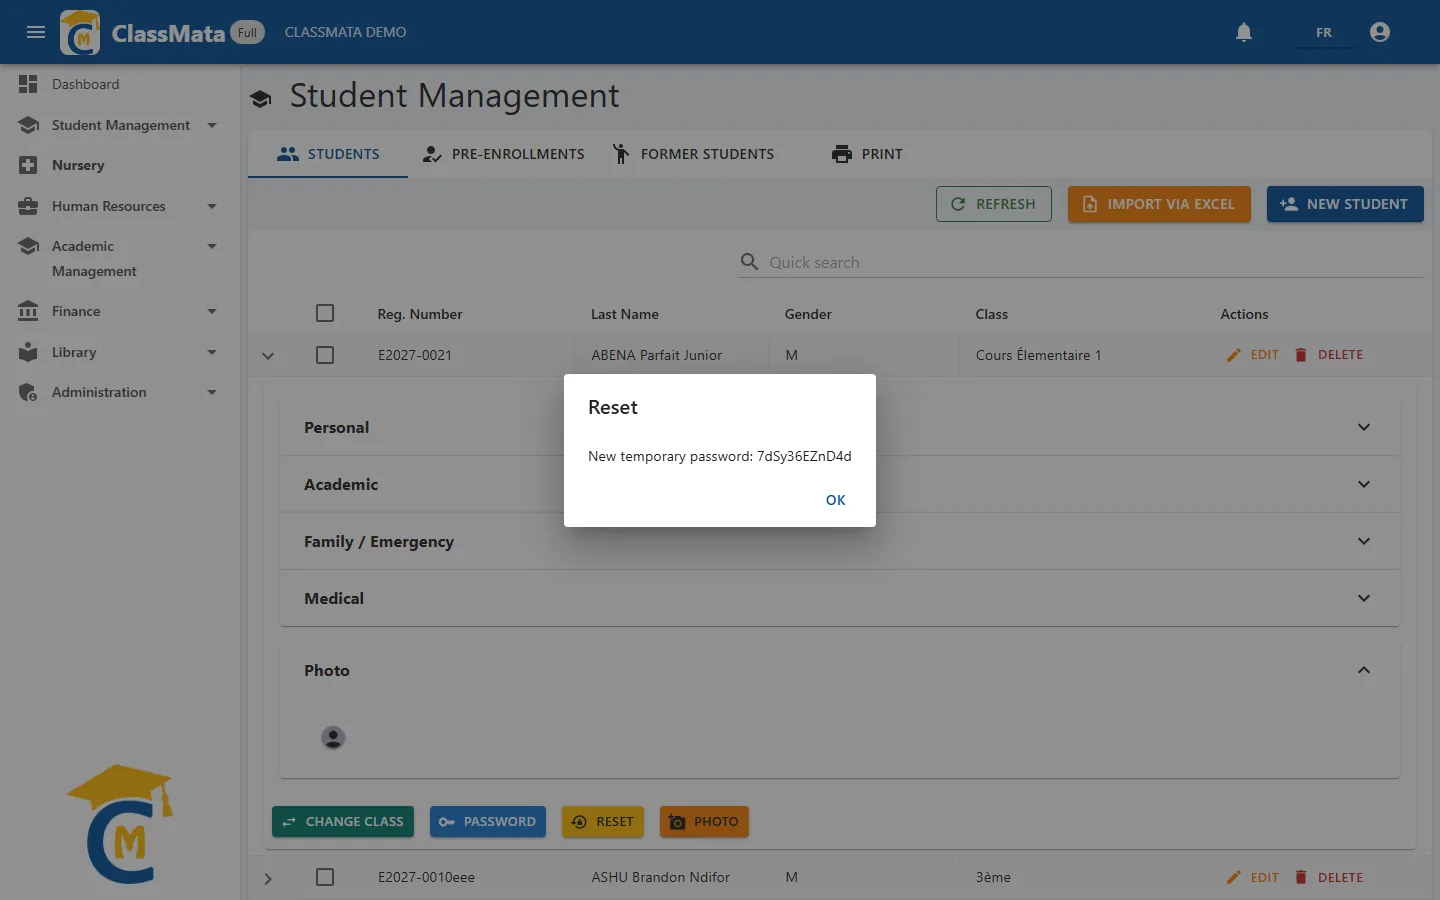
Task: Expand the Academic Management sidebar arrow
Action: point(212,246)
